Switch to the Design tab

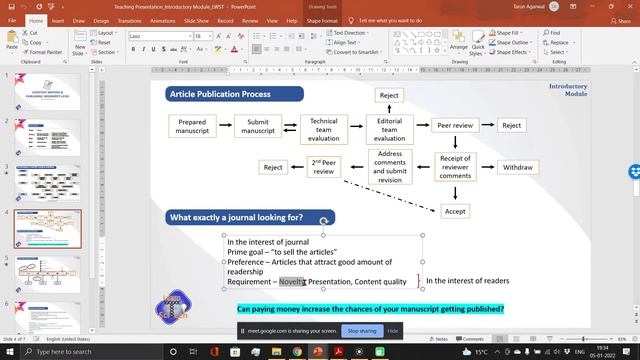coord(101,20)
